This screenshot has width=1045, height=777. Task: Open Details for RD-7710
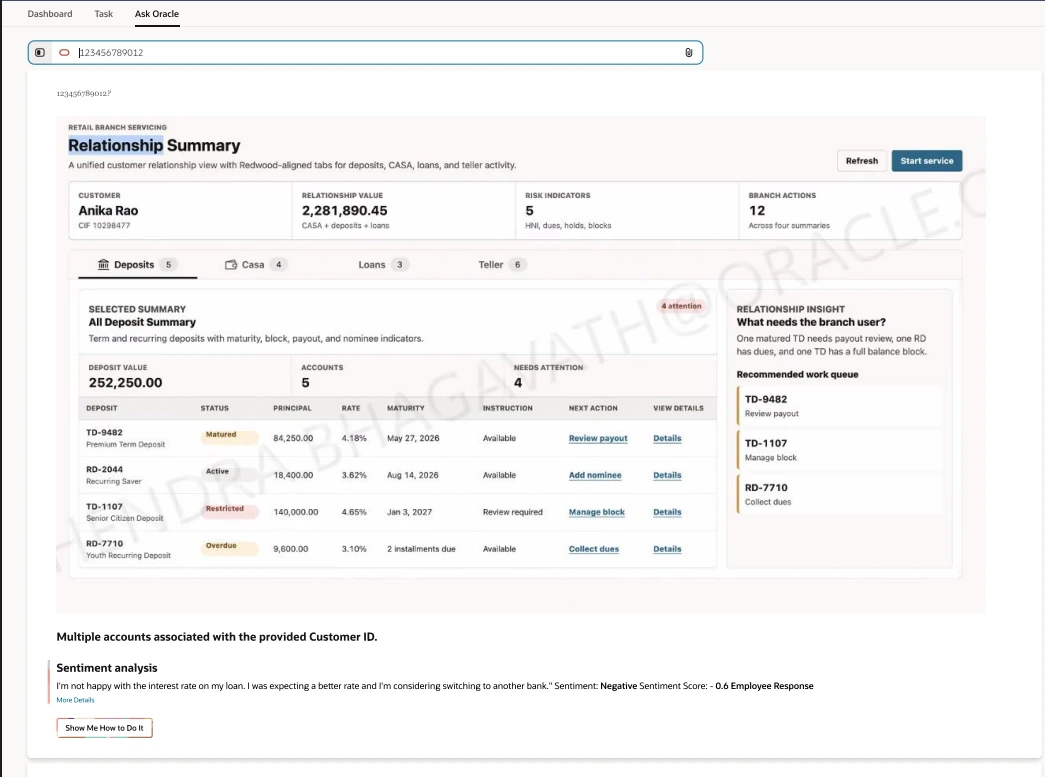point(667,549)
